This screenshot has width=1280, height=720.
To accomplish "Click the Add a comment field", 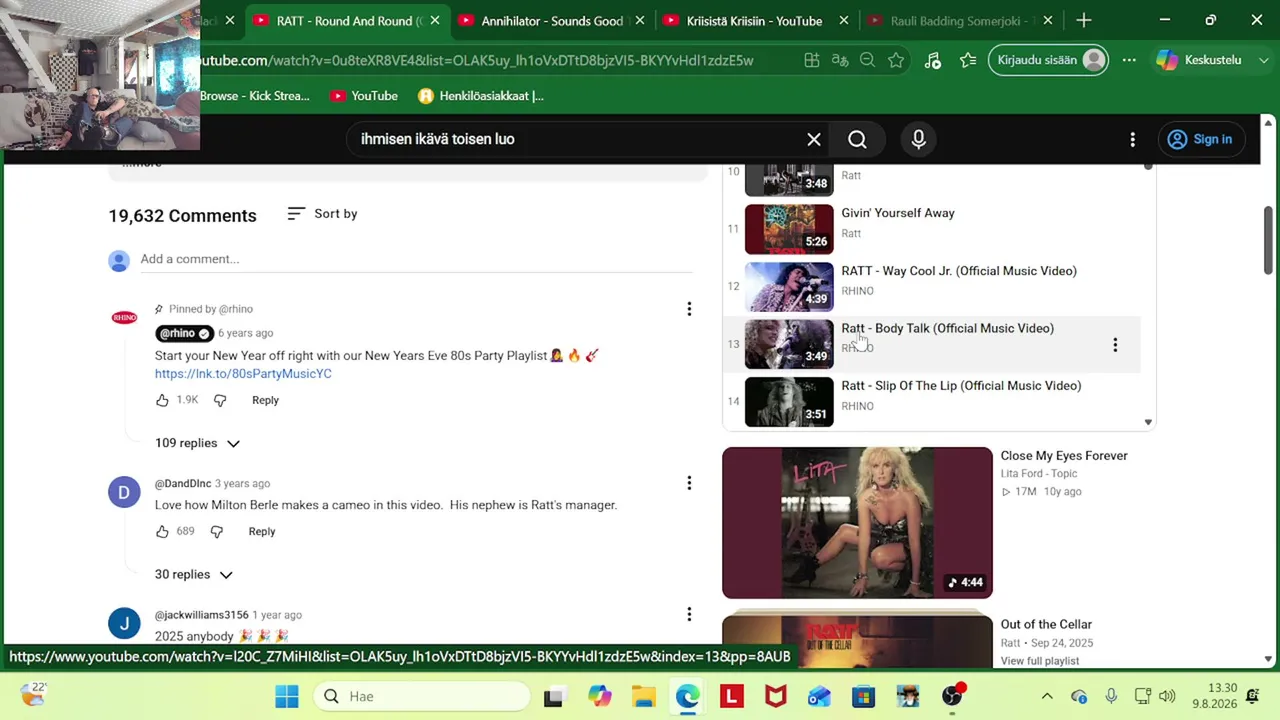I will [x=416, y=259].
